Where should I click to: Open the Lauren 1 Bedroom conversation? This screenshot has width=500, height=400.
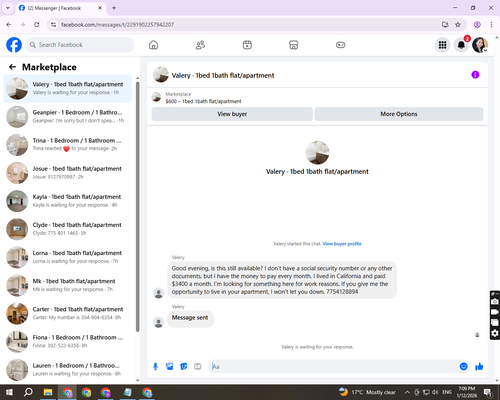[67, 370]
